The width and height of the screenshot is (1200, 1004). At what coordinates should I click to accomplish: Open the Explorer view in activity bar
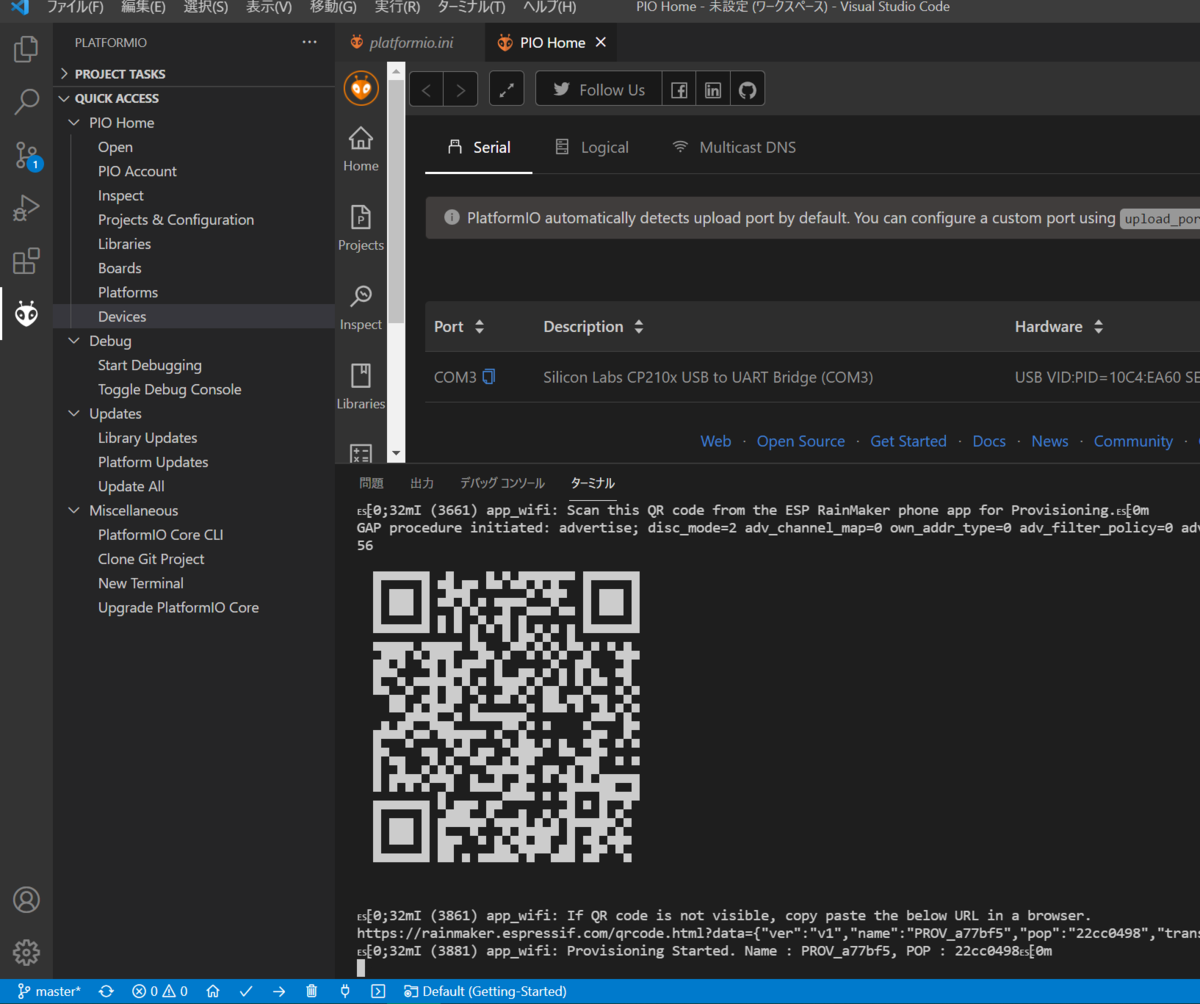click(x=26, y=49)
